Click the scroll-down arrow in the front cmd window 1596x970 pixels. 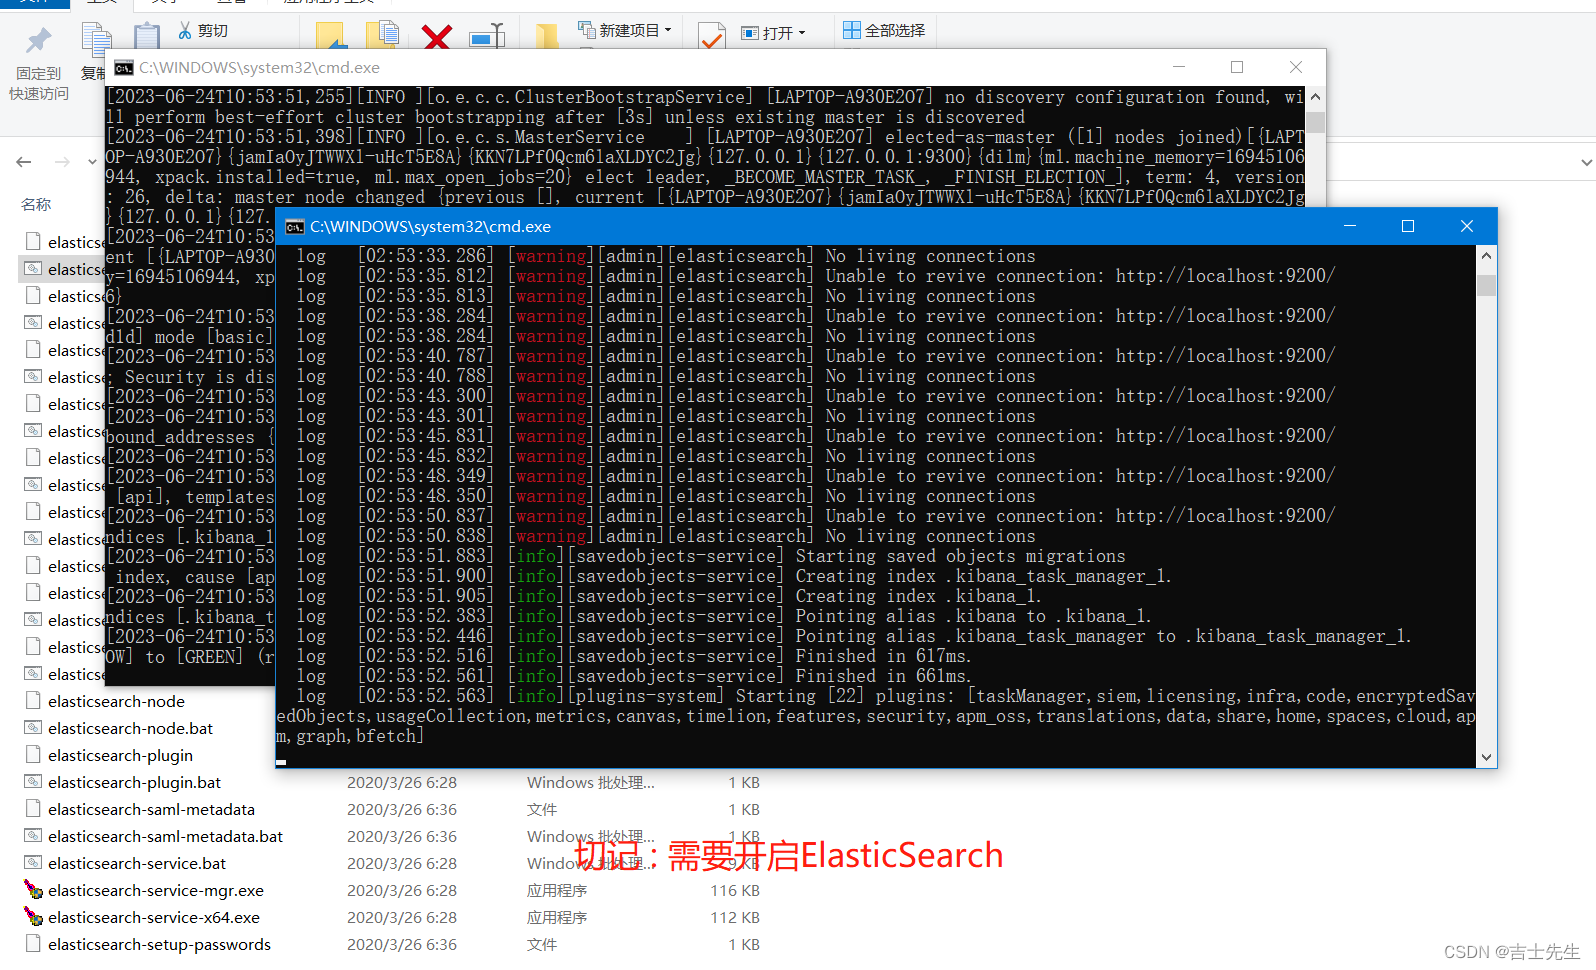point(1487,758)
